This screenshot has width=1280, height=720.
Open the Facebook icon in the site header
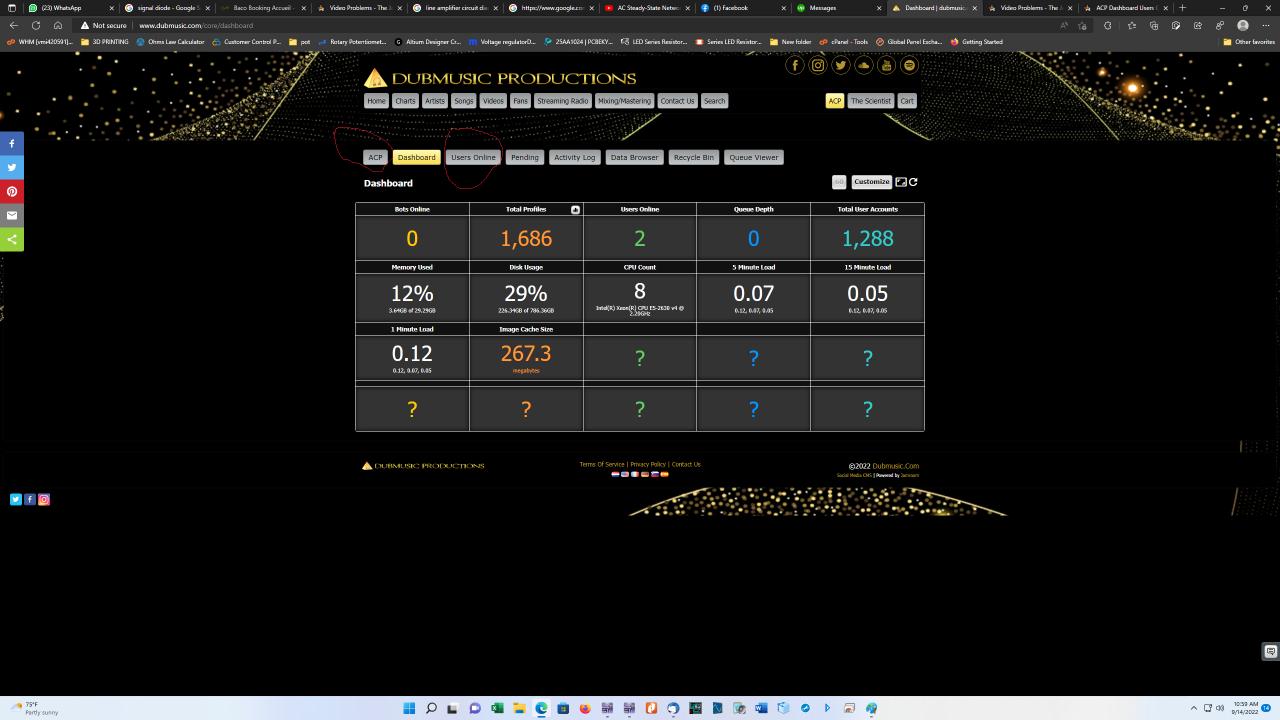[795, 65]
